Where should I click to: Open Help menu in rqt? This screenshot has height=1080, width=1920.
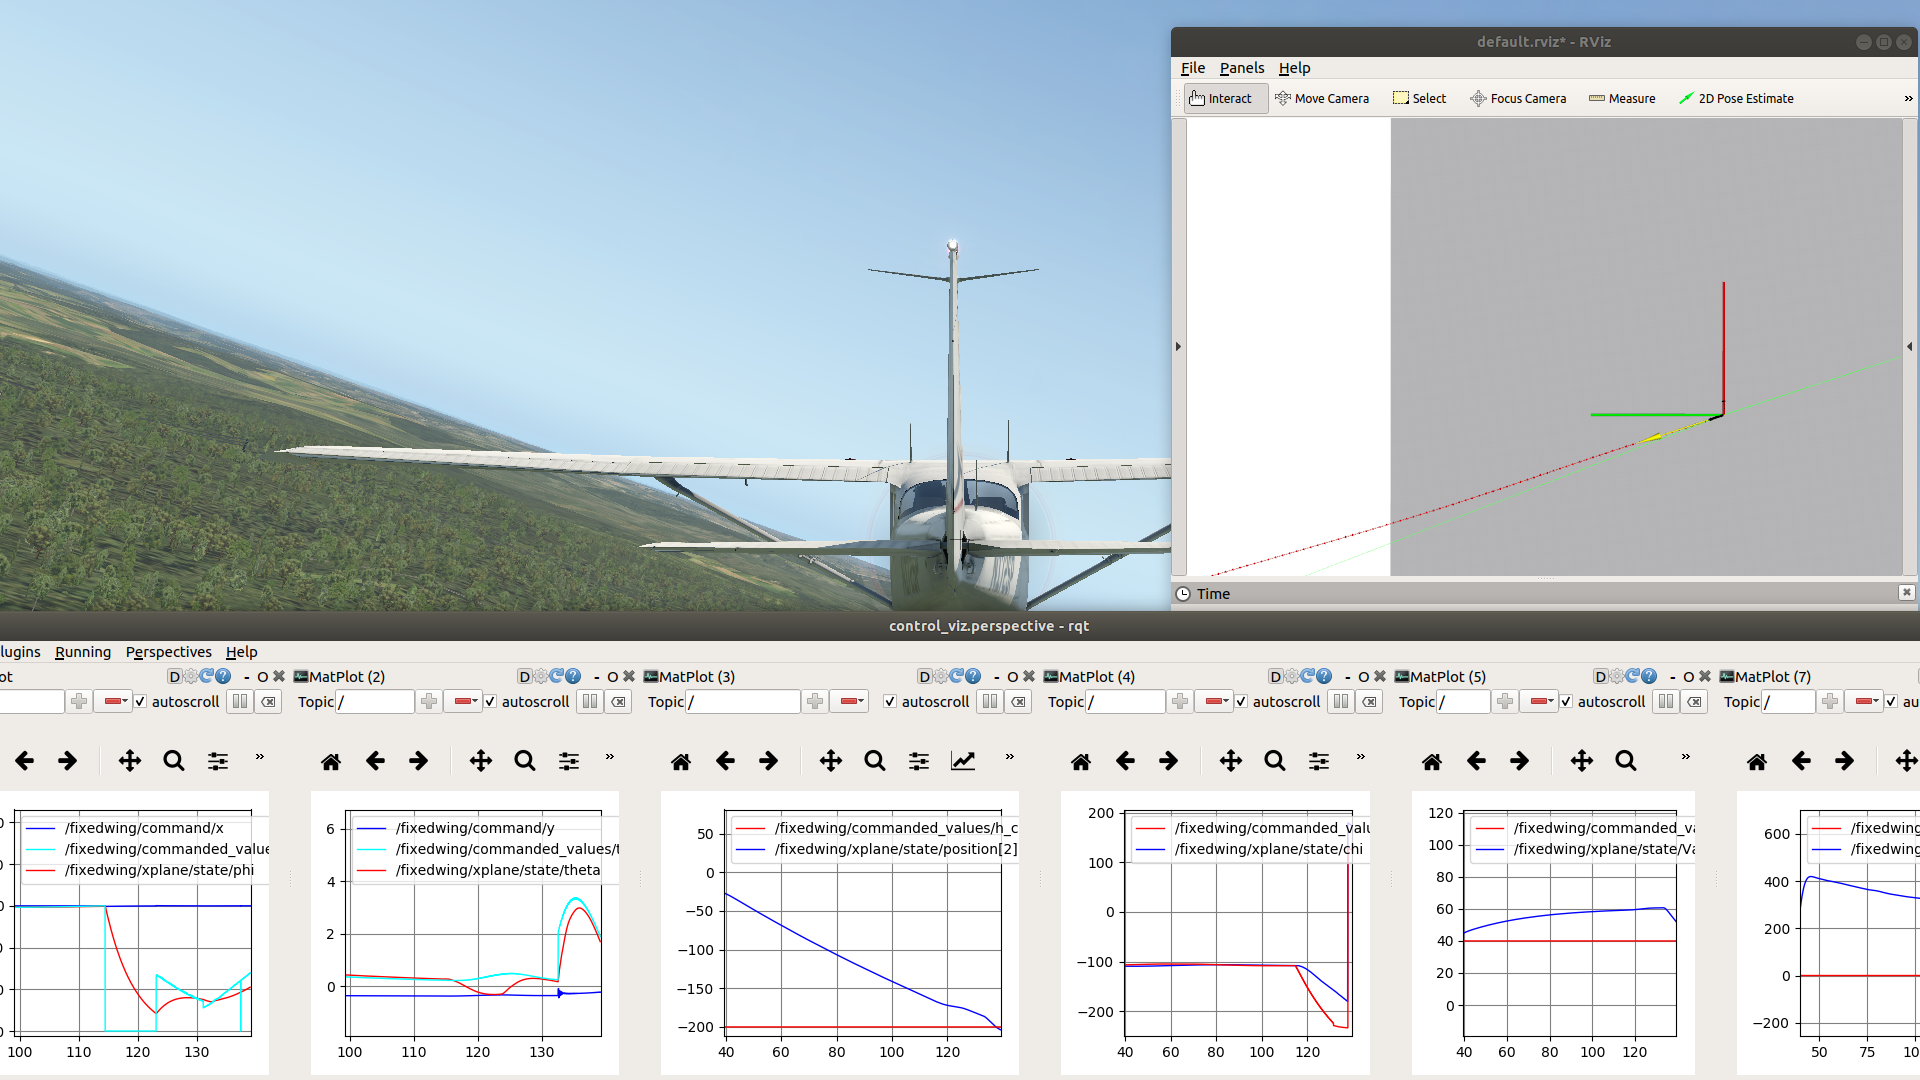(241, 652)
